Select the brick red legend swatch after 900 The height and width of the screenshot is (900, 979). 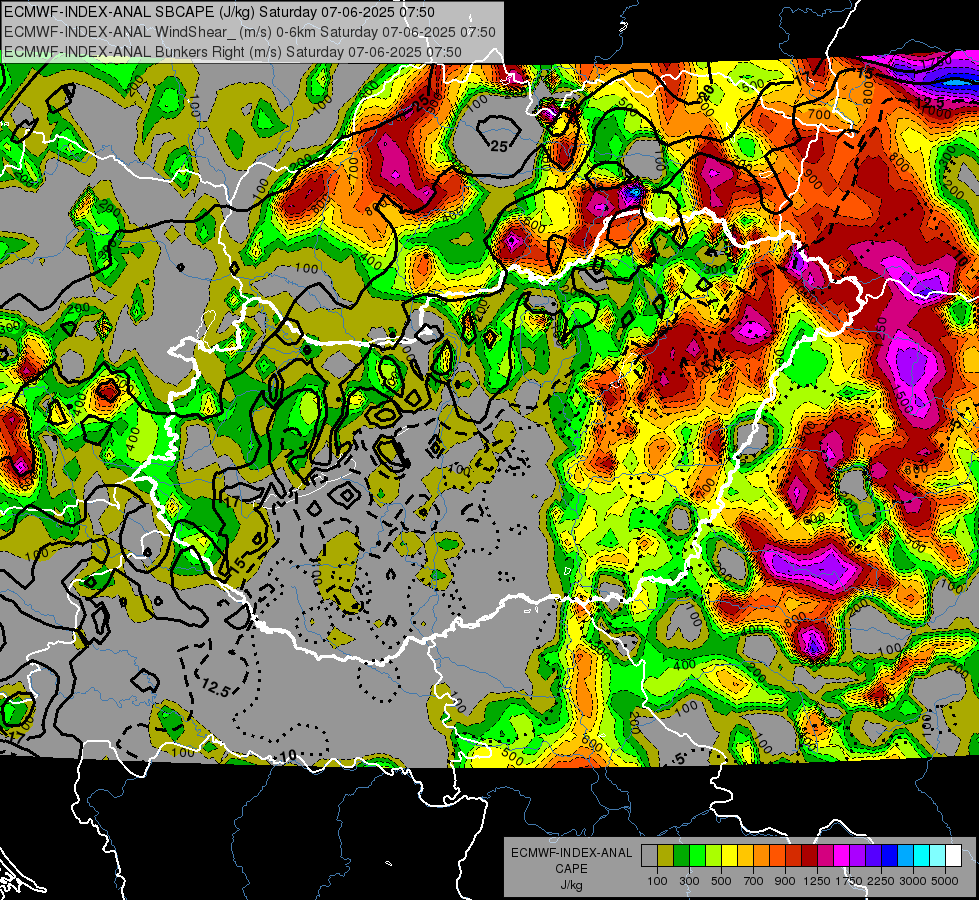pyautogui.click(x=794, y=856)
